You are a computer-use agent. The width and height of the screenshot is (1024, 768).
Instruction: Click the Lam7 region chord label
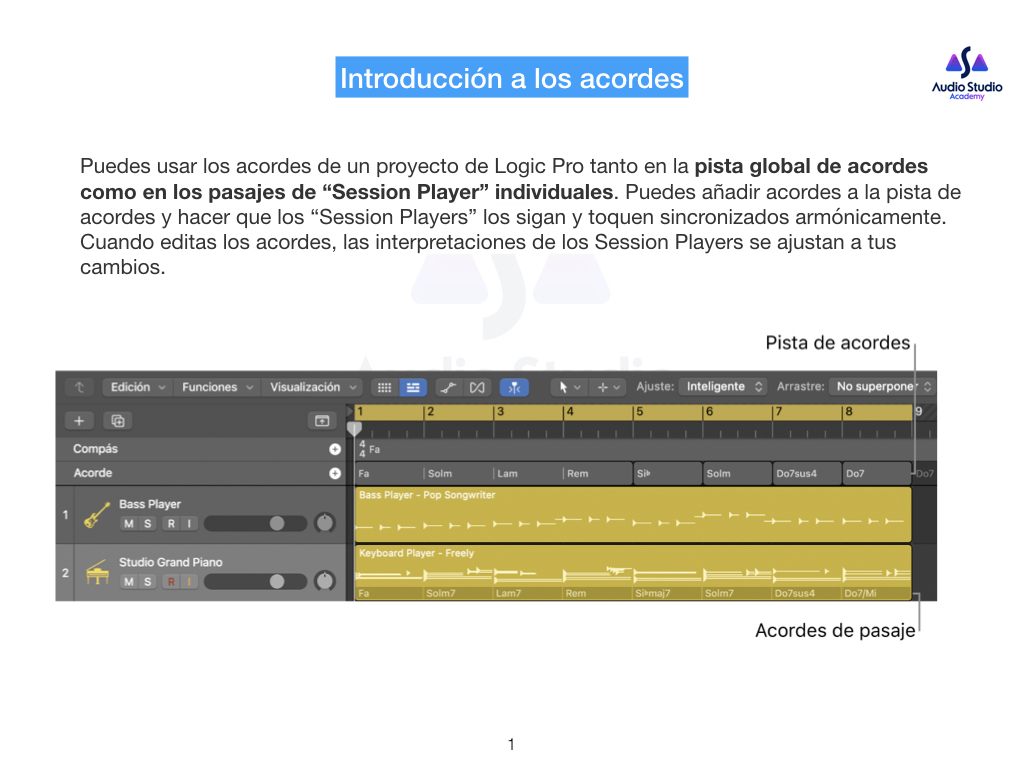(508, 594)
